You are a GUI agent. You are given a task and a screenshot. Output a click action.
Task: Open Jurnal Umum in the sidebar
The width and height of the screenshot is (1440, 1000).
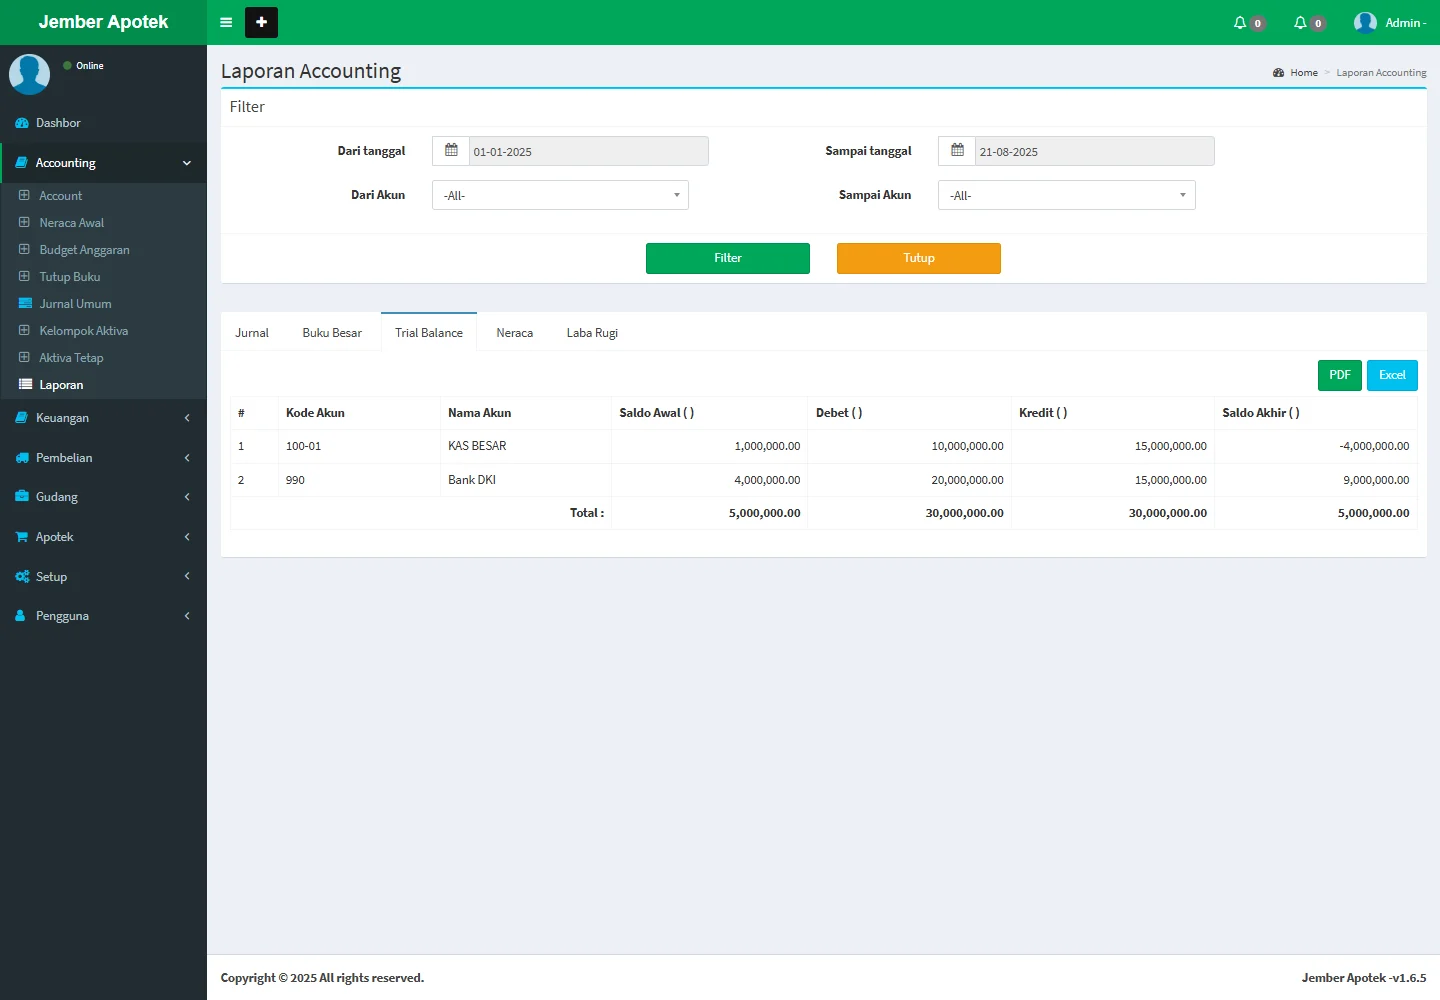(x=75, y=304)
